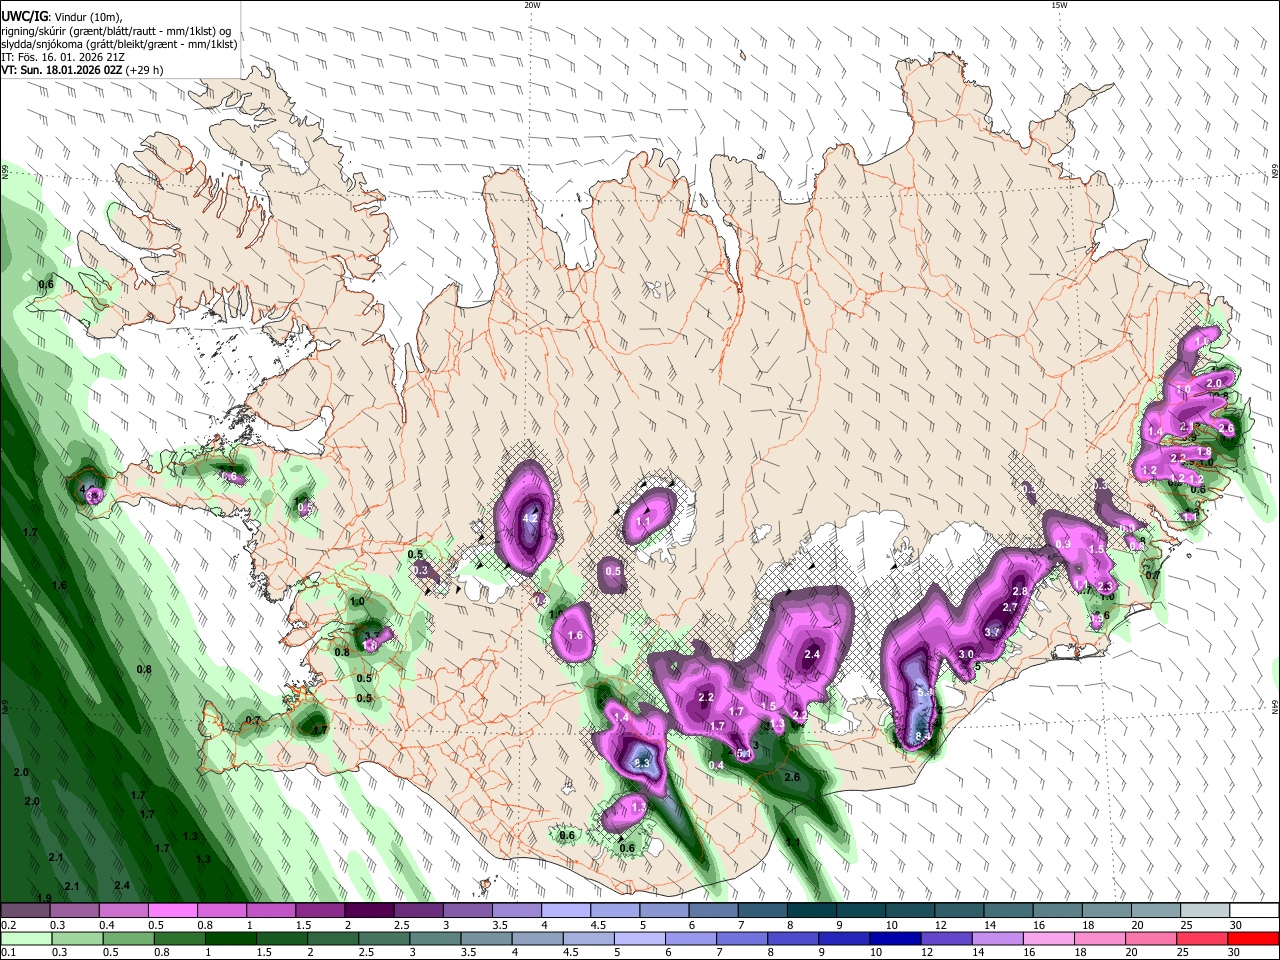Image resolution: width=1280 pixels, height=960 pixels.
Task: Click the 15W longitude label
Action: 1059,5
